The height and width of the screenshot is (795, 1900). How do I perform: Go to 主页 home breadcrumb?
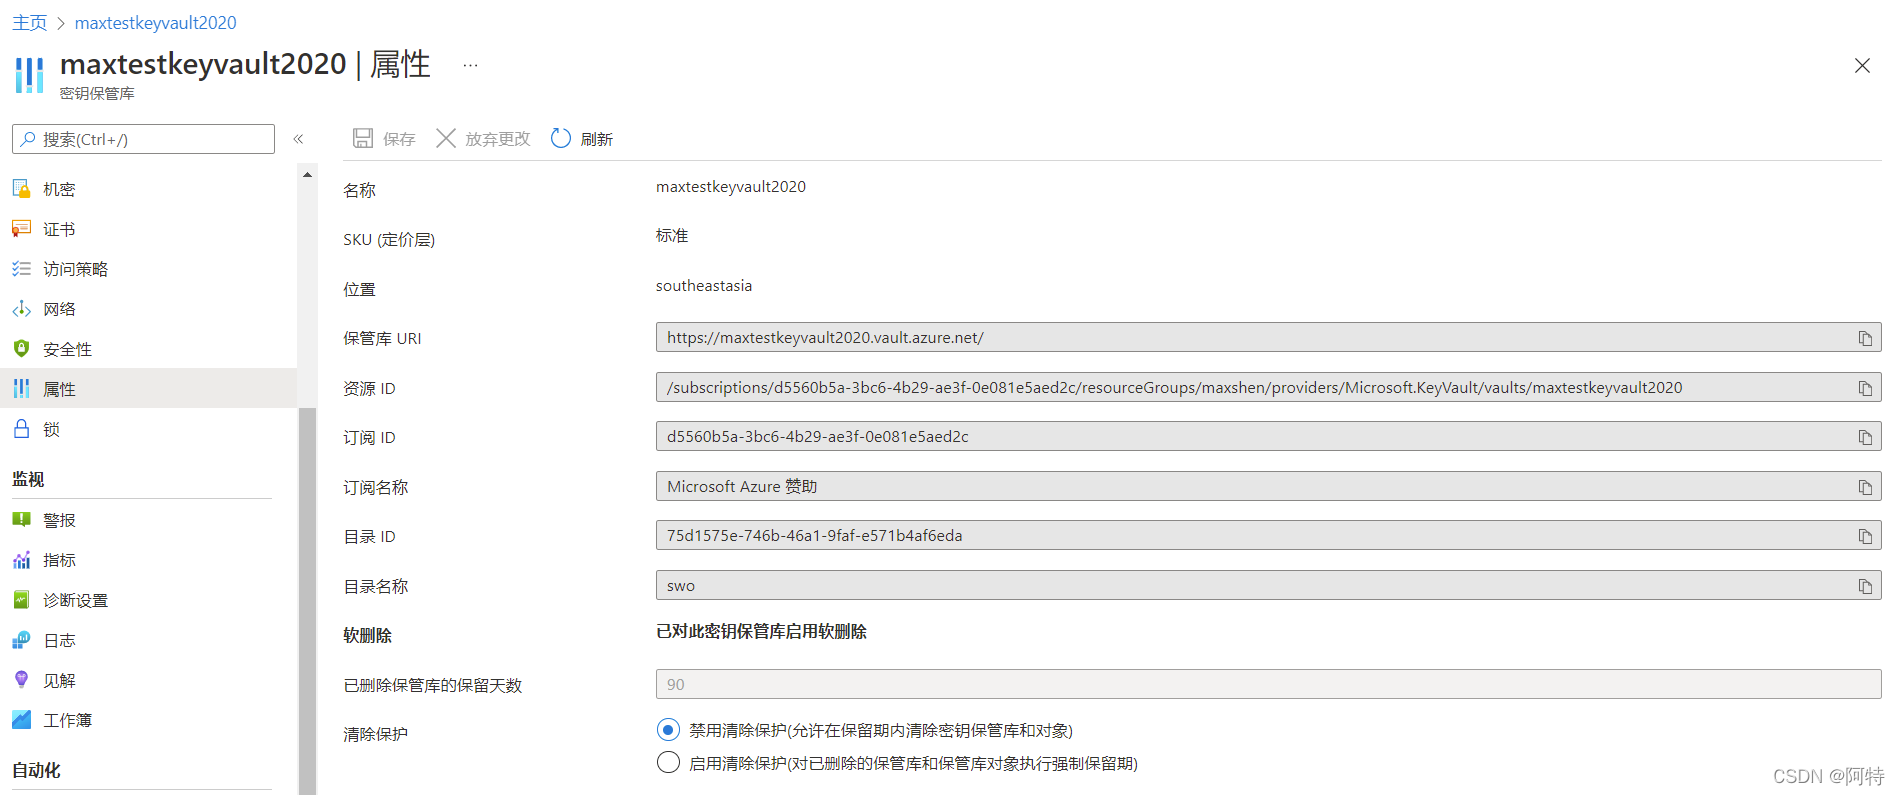tap(29, 22)
